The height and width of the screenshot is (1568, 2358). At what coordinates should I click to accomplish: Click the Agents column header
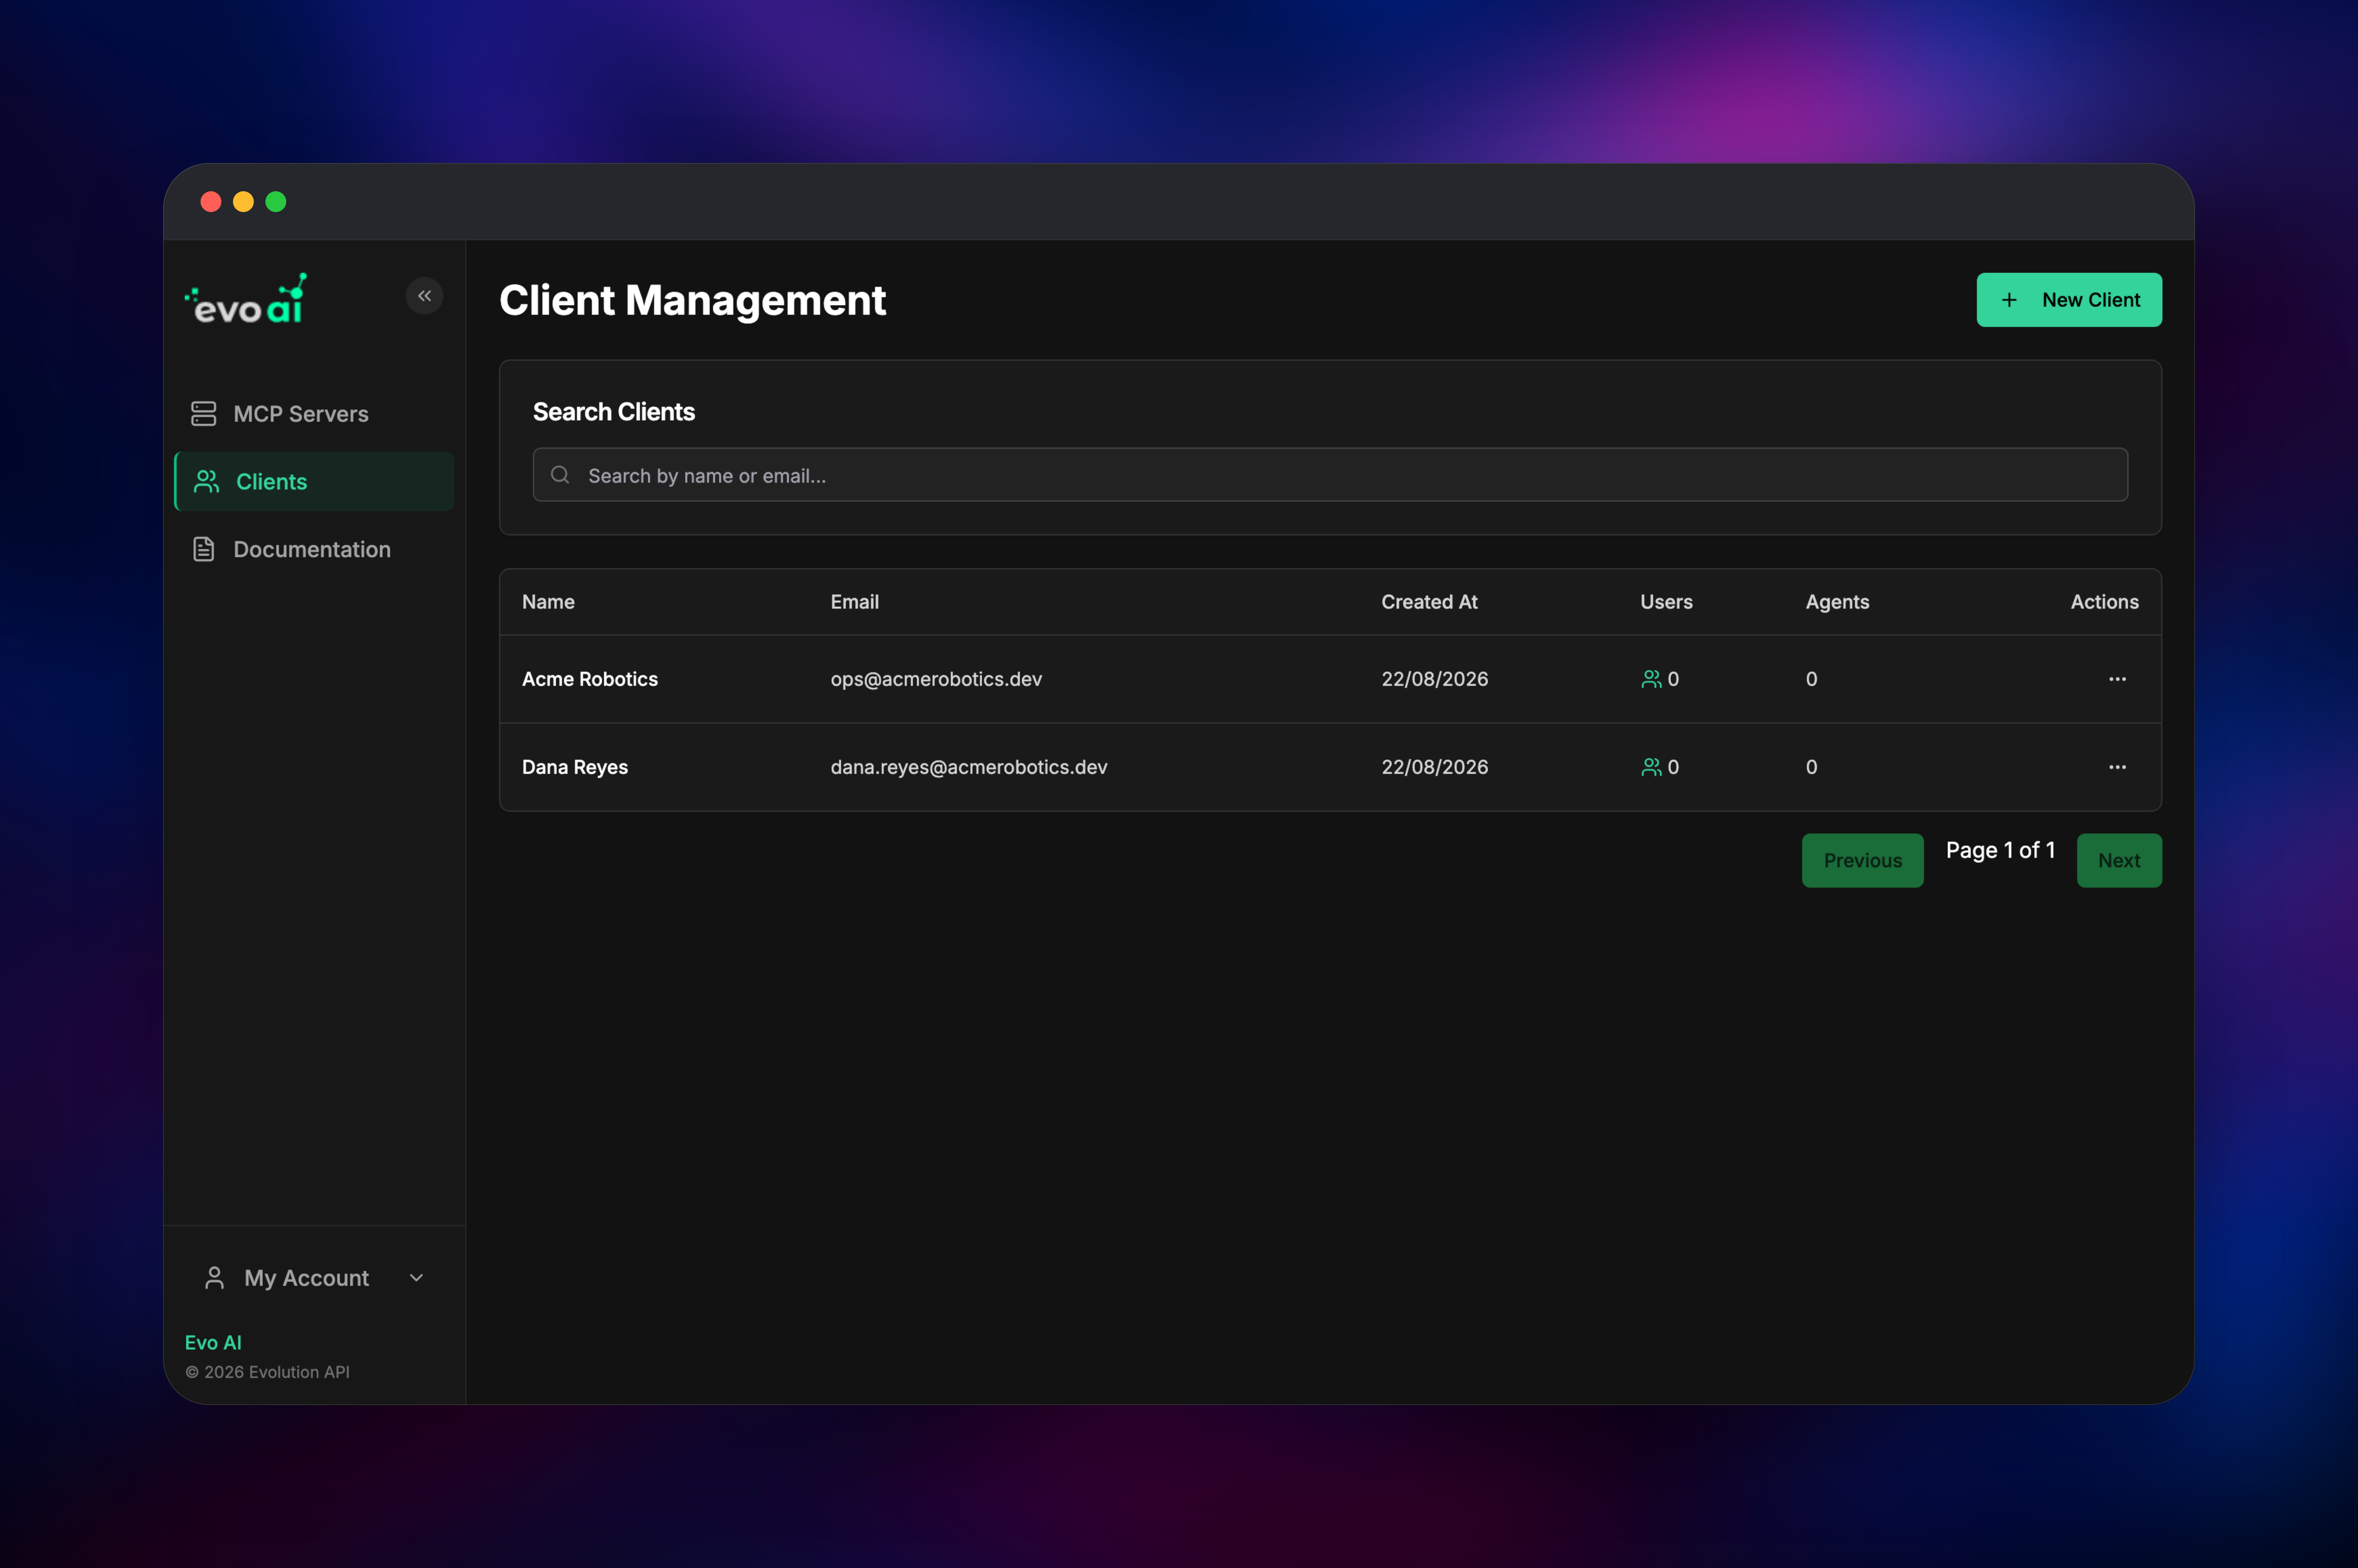tap(1837, 602)
